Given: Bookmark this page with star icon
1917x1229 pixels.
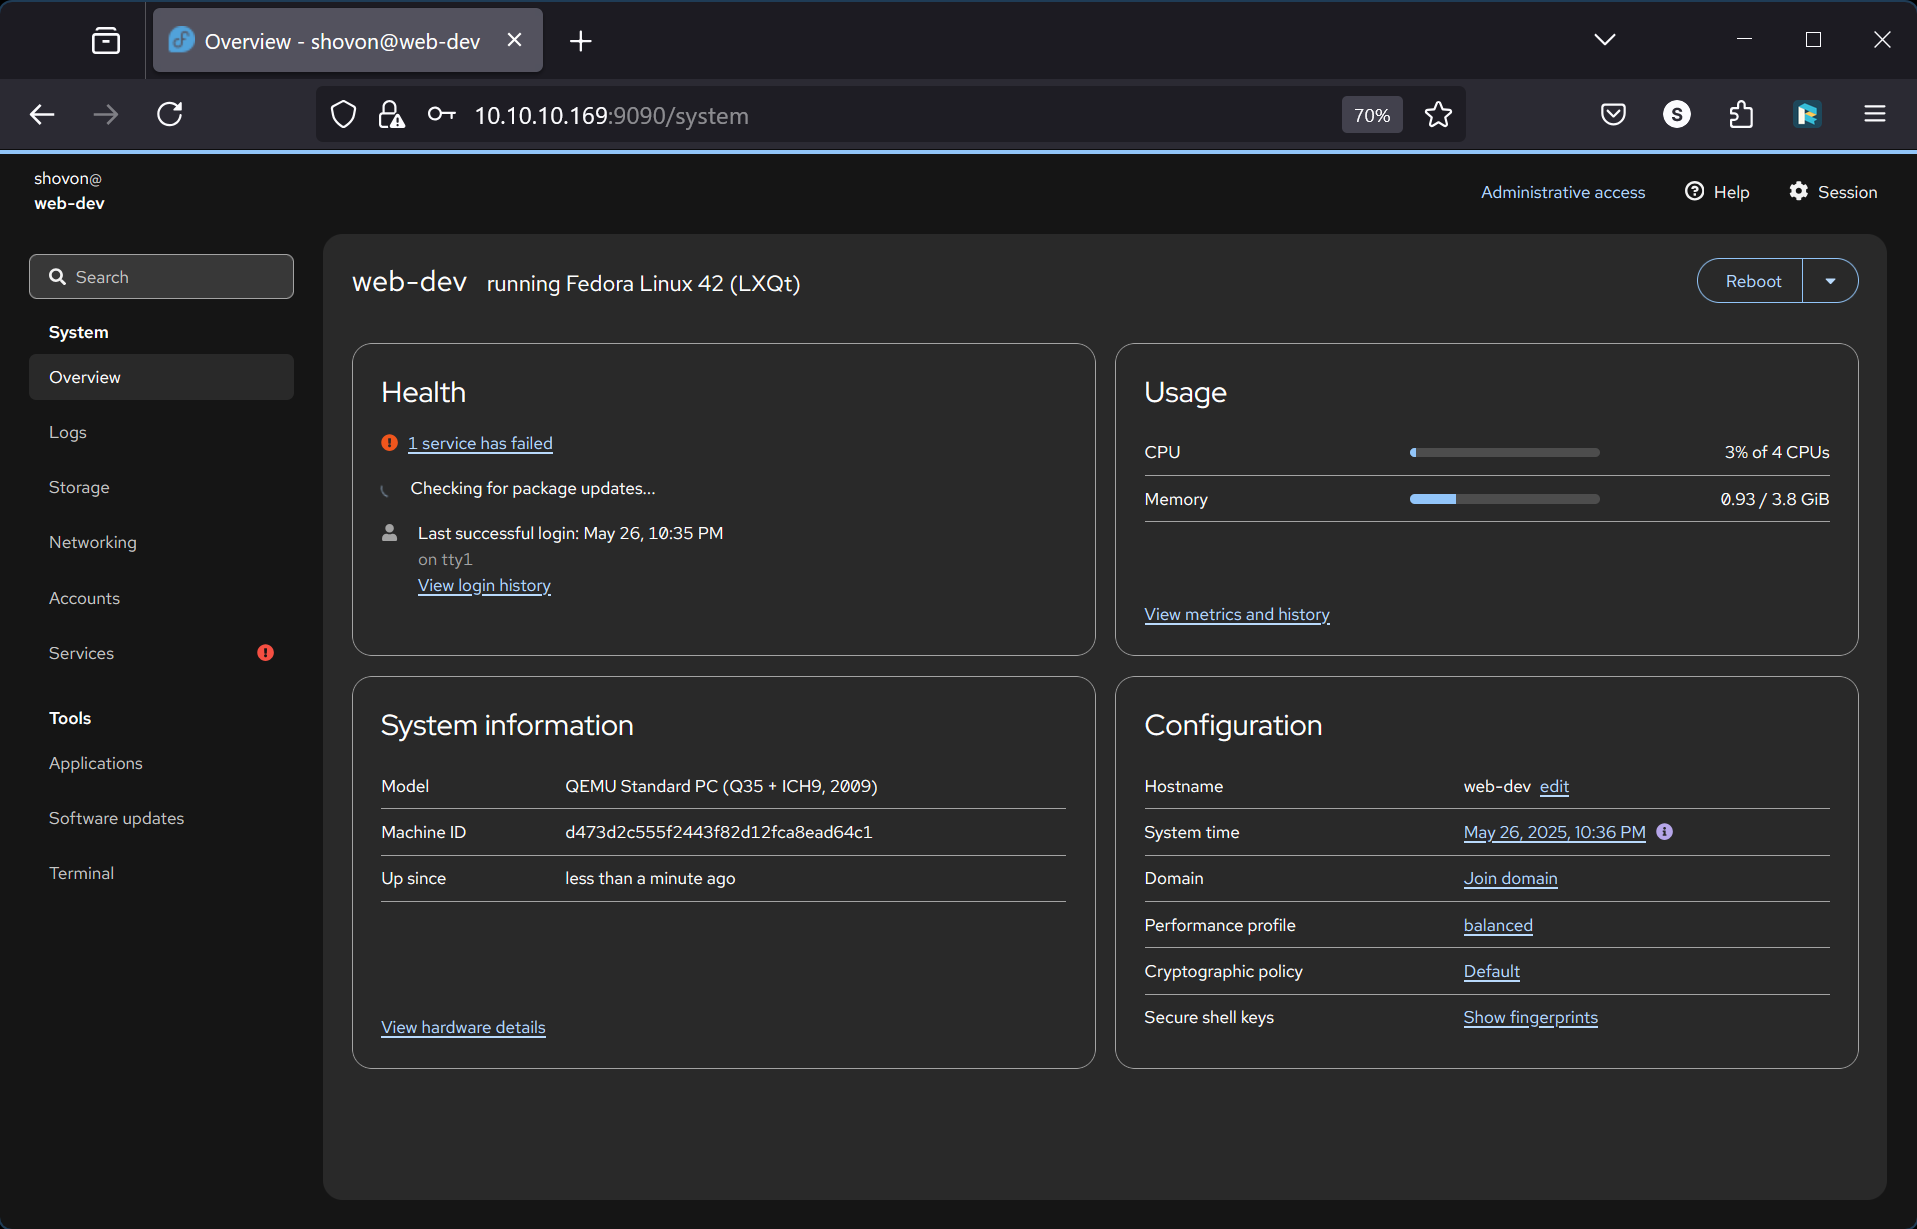Looking at the screenshot, I should (x=1438, y=115).
